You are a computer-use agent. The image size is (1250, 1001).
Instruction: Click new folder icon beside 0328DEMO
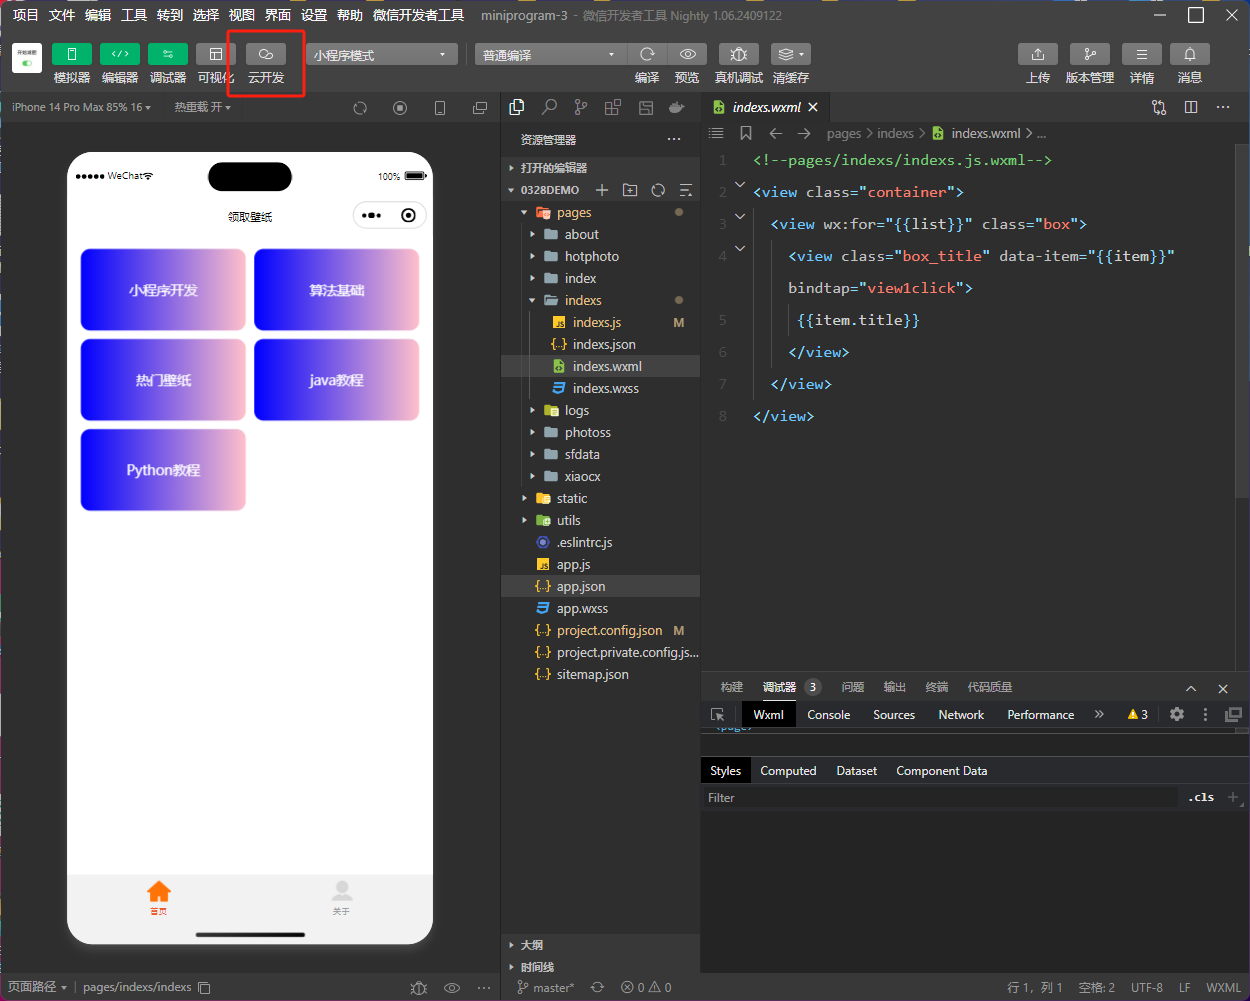point(630,190)
